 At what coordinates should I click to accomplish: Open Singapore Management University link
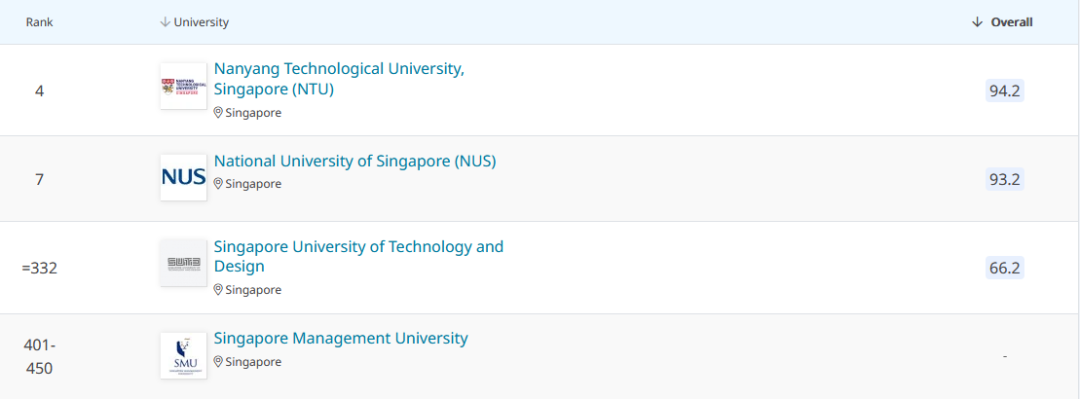click(x=341, y=338)
